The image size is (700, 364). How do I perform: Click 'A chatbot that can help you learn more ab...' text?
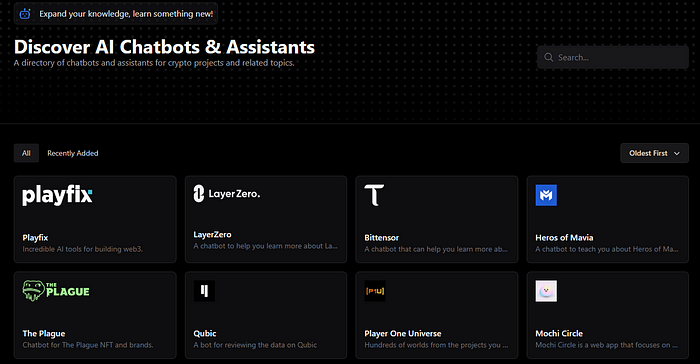(x=436, y=249)
